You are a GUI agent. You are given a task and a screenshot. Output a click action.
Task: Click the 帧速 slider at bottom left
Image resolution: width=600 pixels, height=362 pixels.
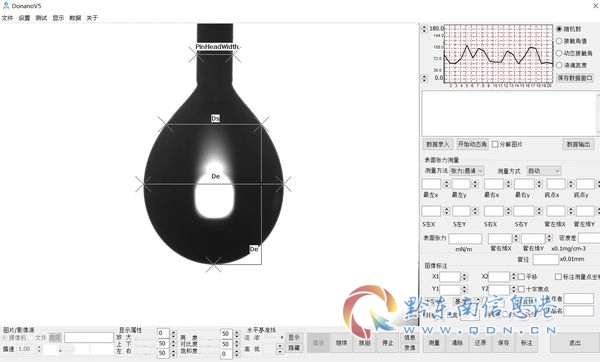(x=59, y=349)
